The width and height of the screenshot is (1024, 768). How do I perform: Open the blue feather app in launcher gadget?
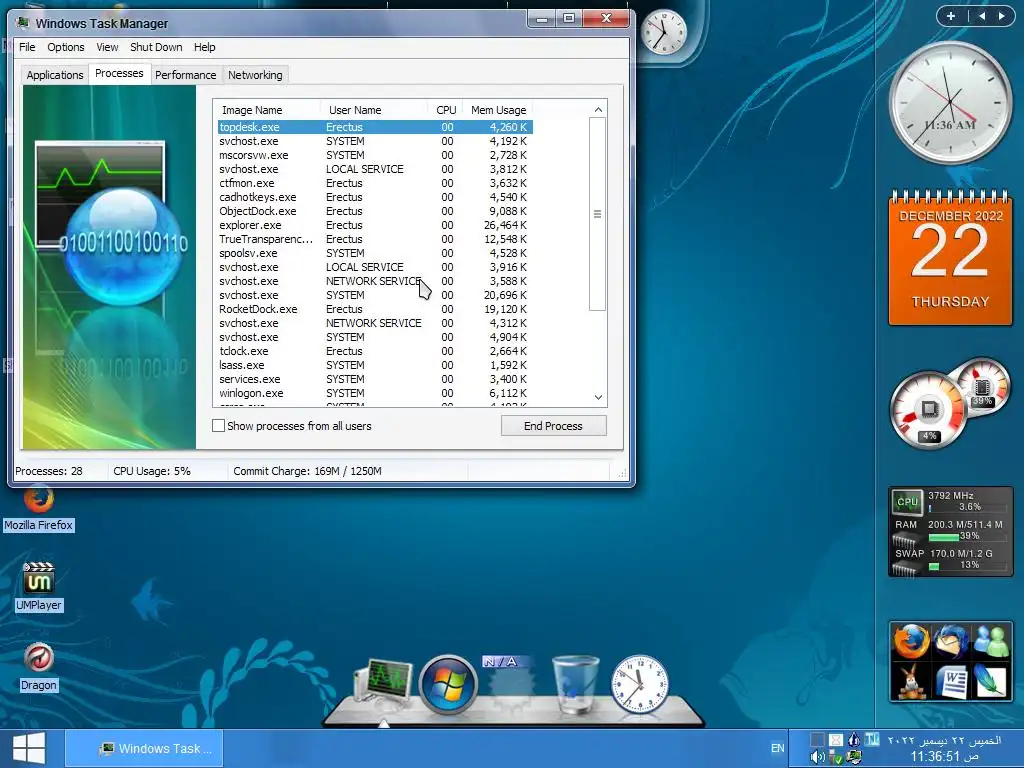tap(991, 682)
